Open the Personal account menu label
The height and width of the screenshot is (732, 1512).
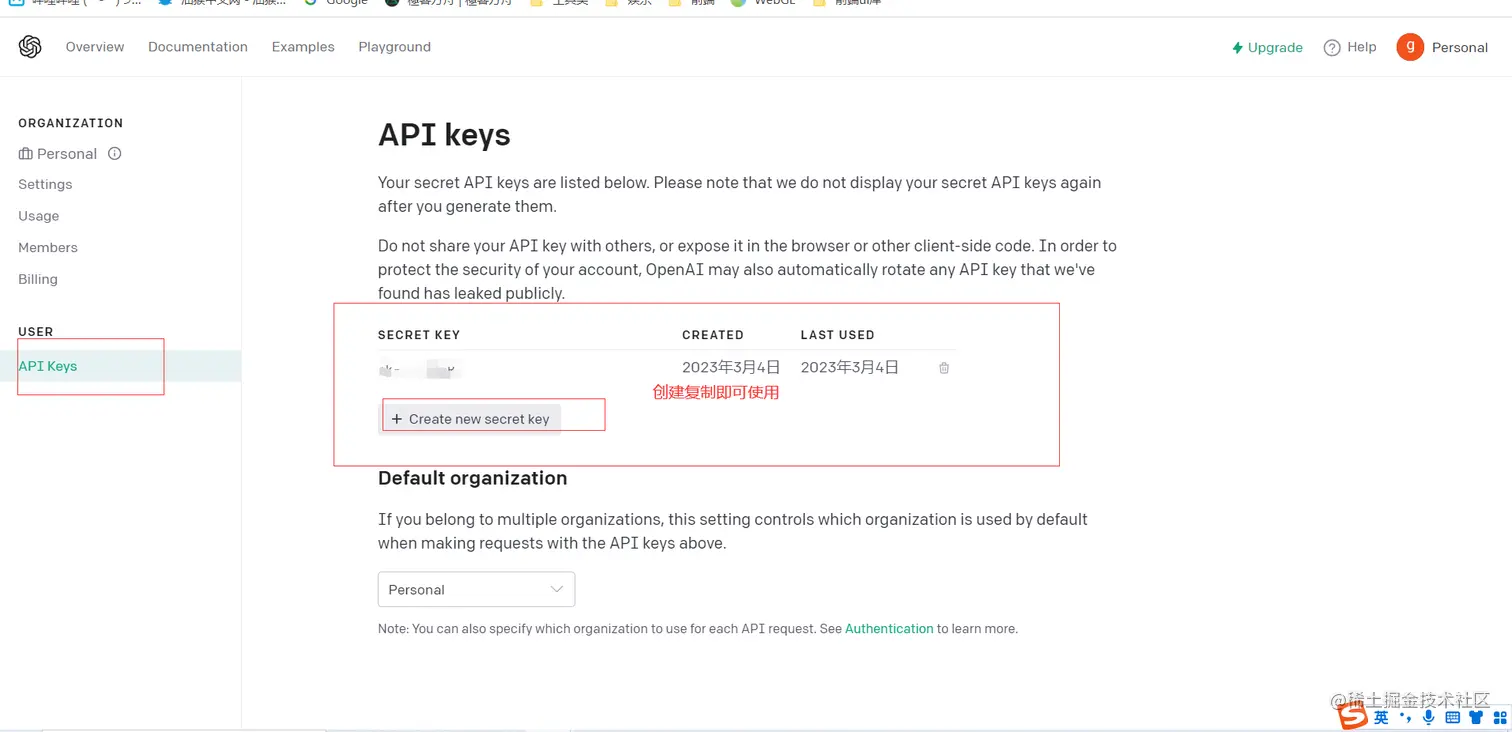click(x=1460, y=47)
